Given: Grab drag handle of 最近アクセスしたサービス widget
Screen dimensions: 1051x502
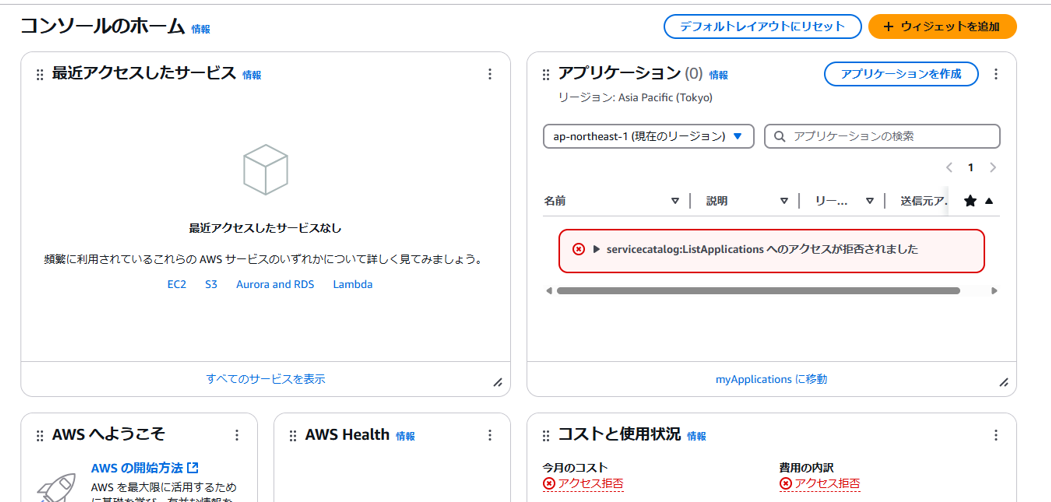Looking at the screenshot, I should tap(40, 74).
